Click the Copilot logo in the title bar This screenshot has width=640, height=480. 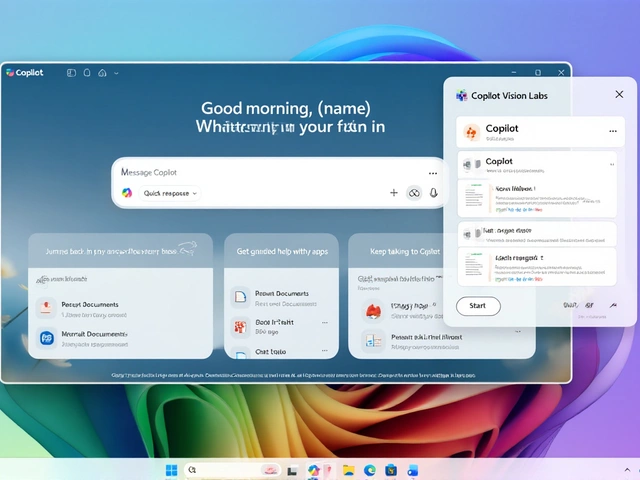pos(10,73)
